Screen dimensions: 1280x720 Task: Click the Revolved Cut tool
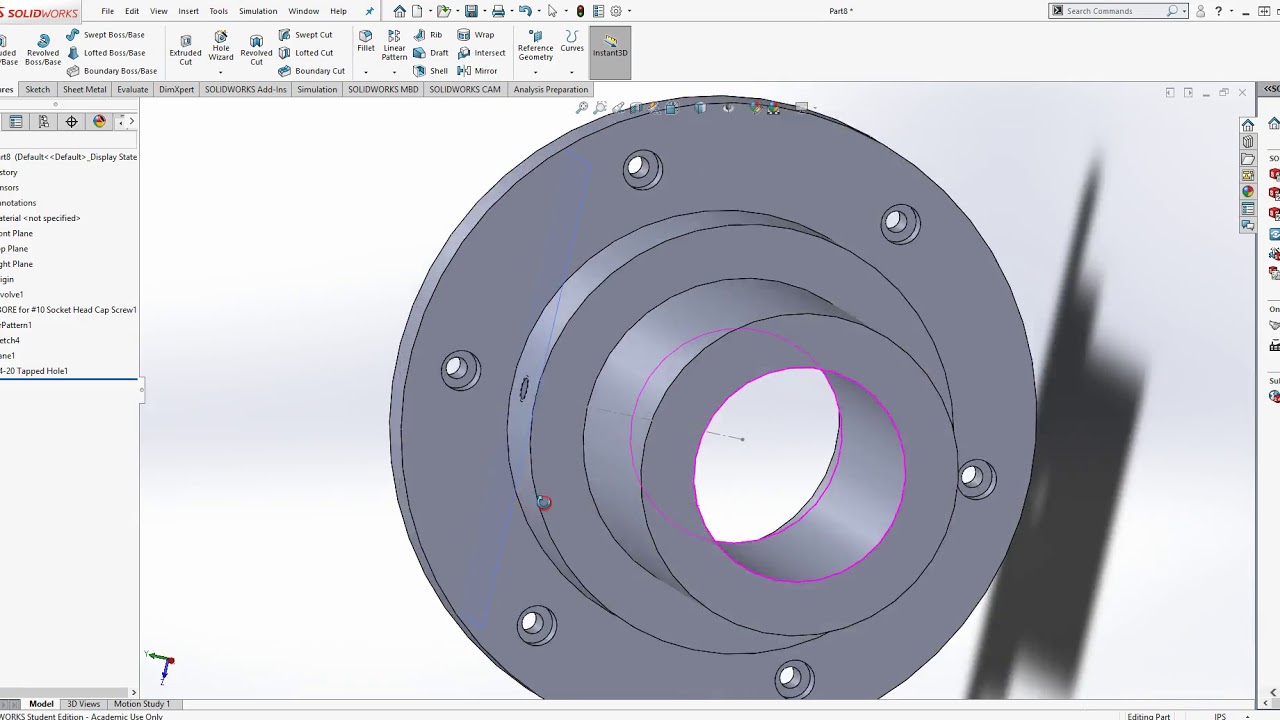tap(256, 47)
